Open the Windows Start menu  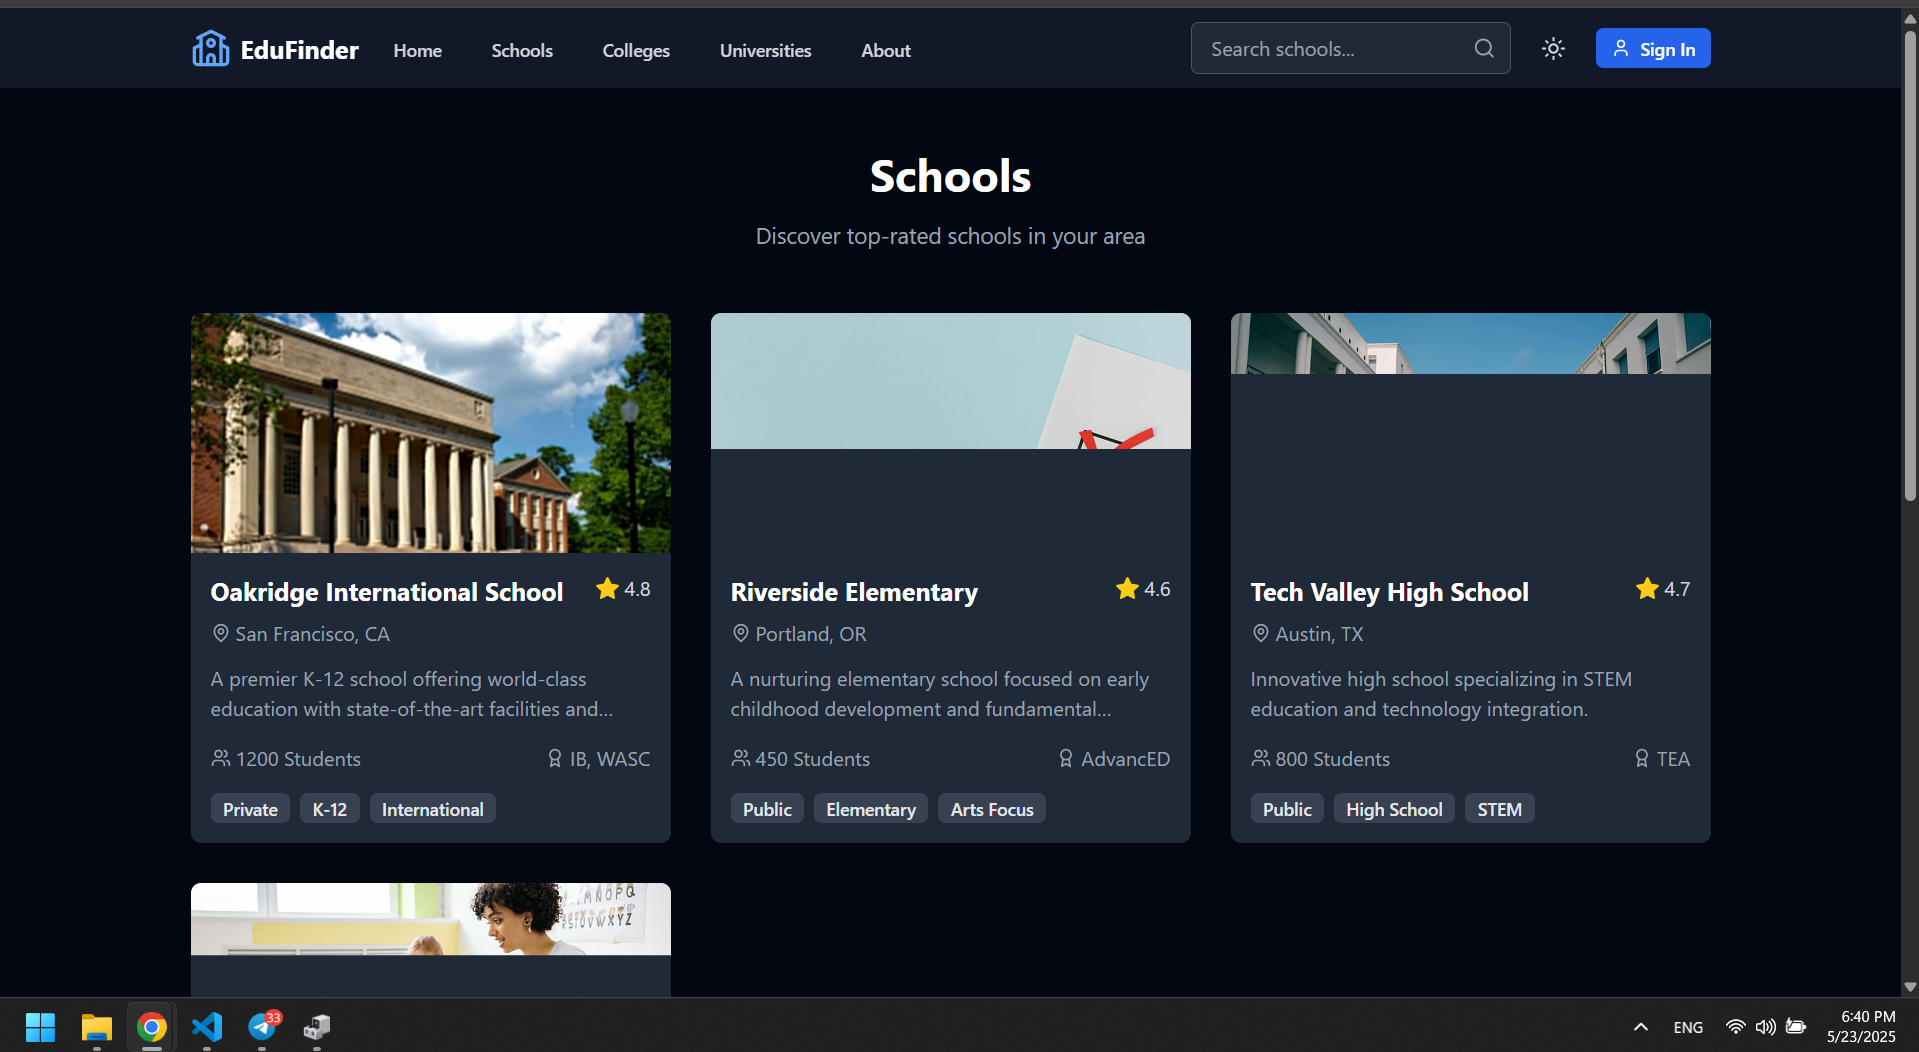tap(40, 1026)
